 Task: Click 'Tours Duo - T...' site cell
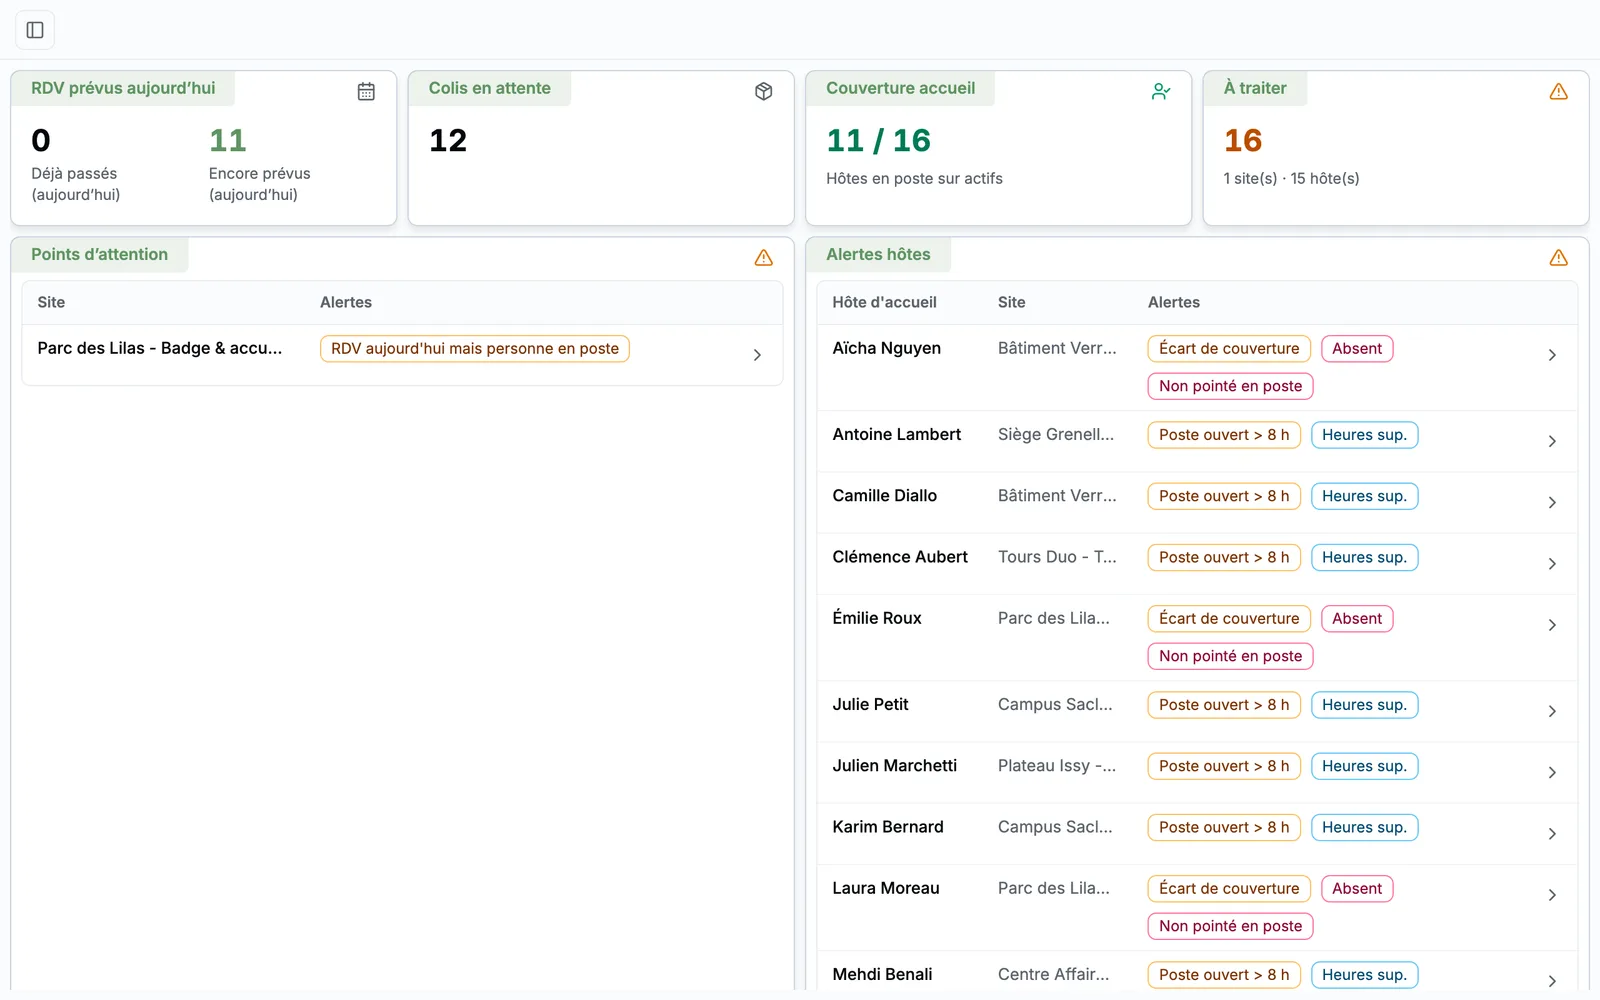[x=1057, y=557]
